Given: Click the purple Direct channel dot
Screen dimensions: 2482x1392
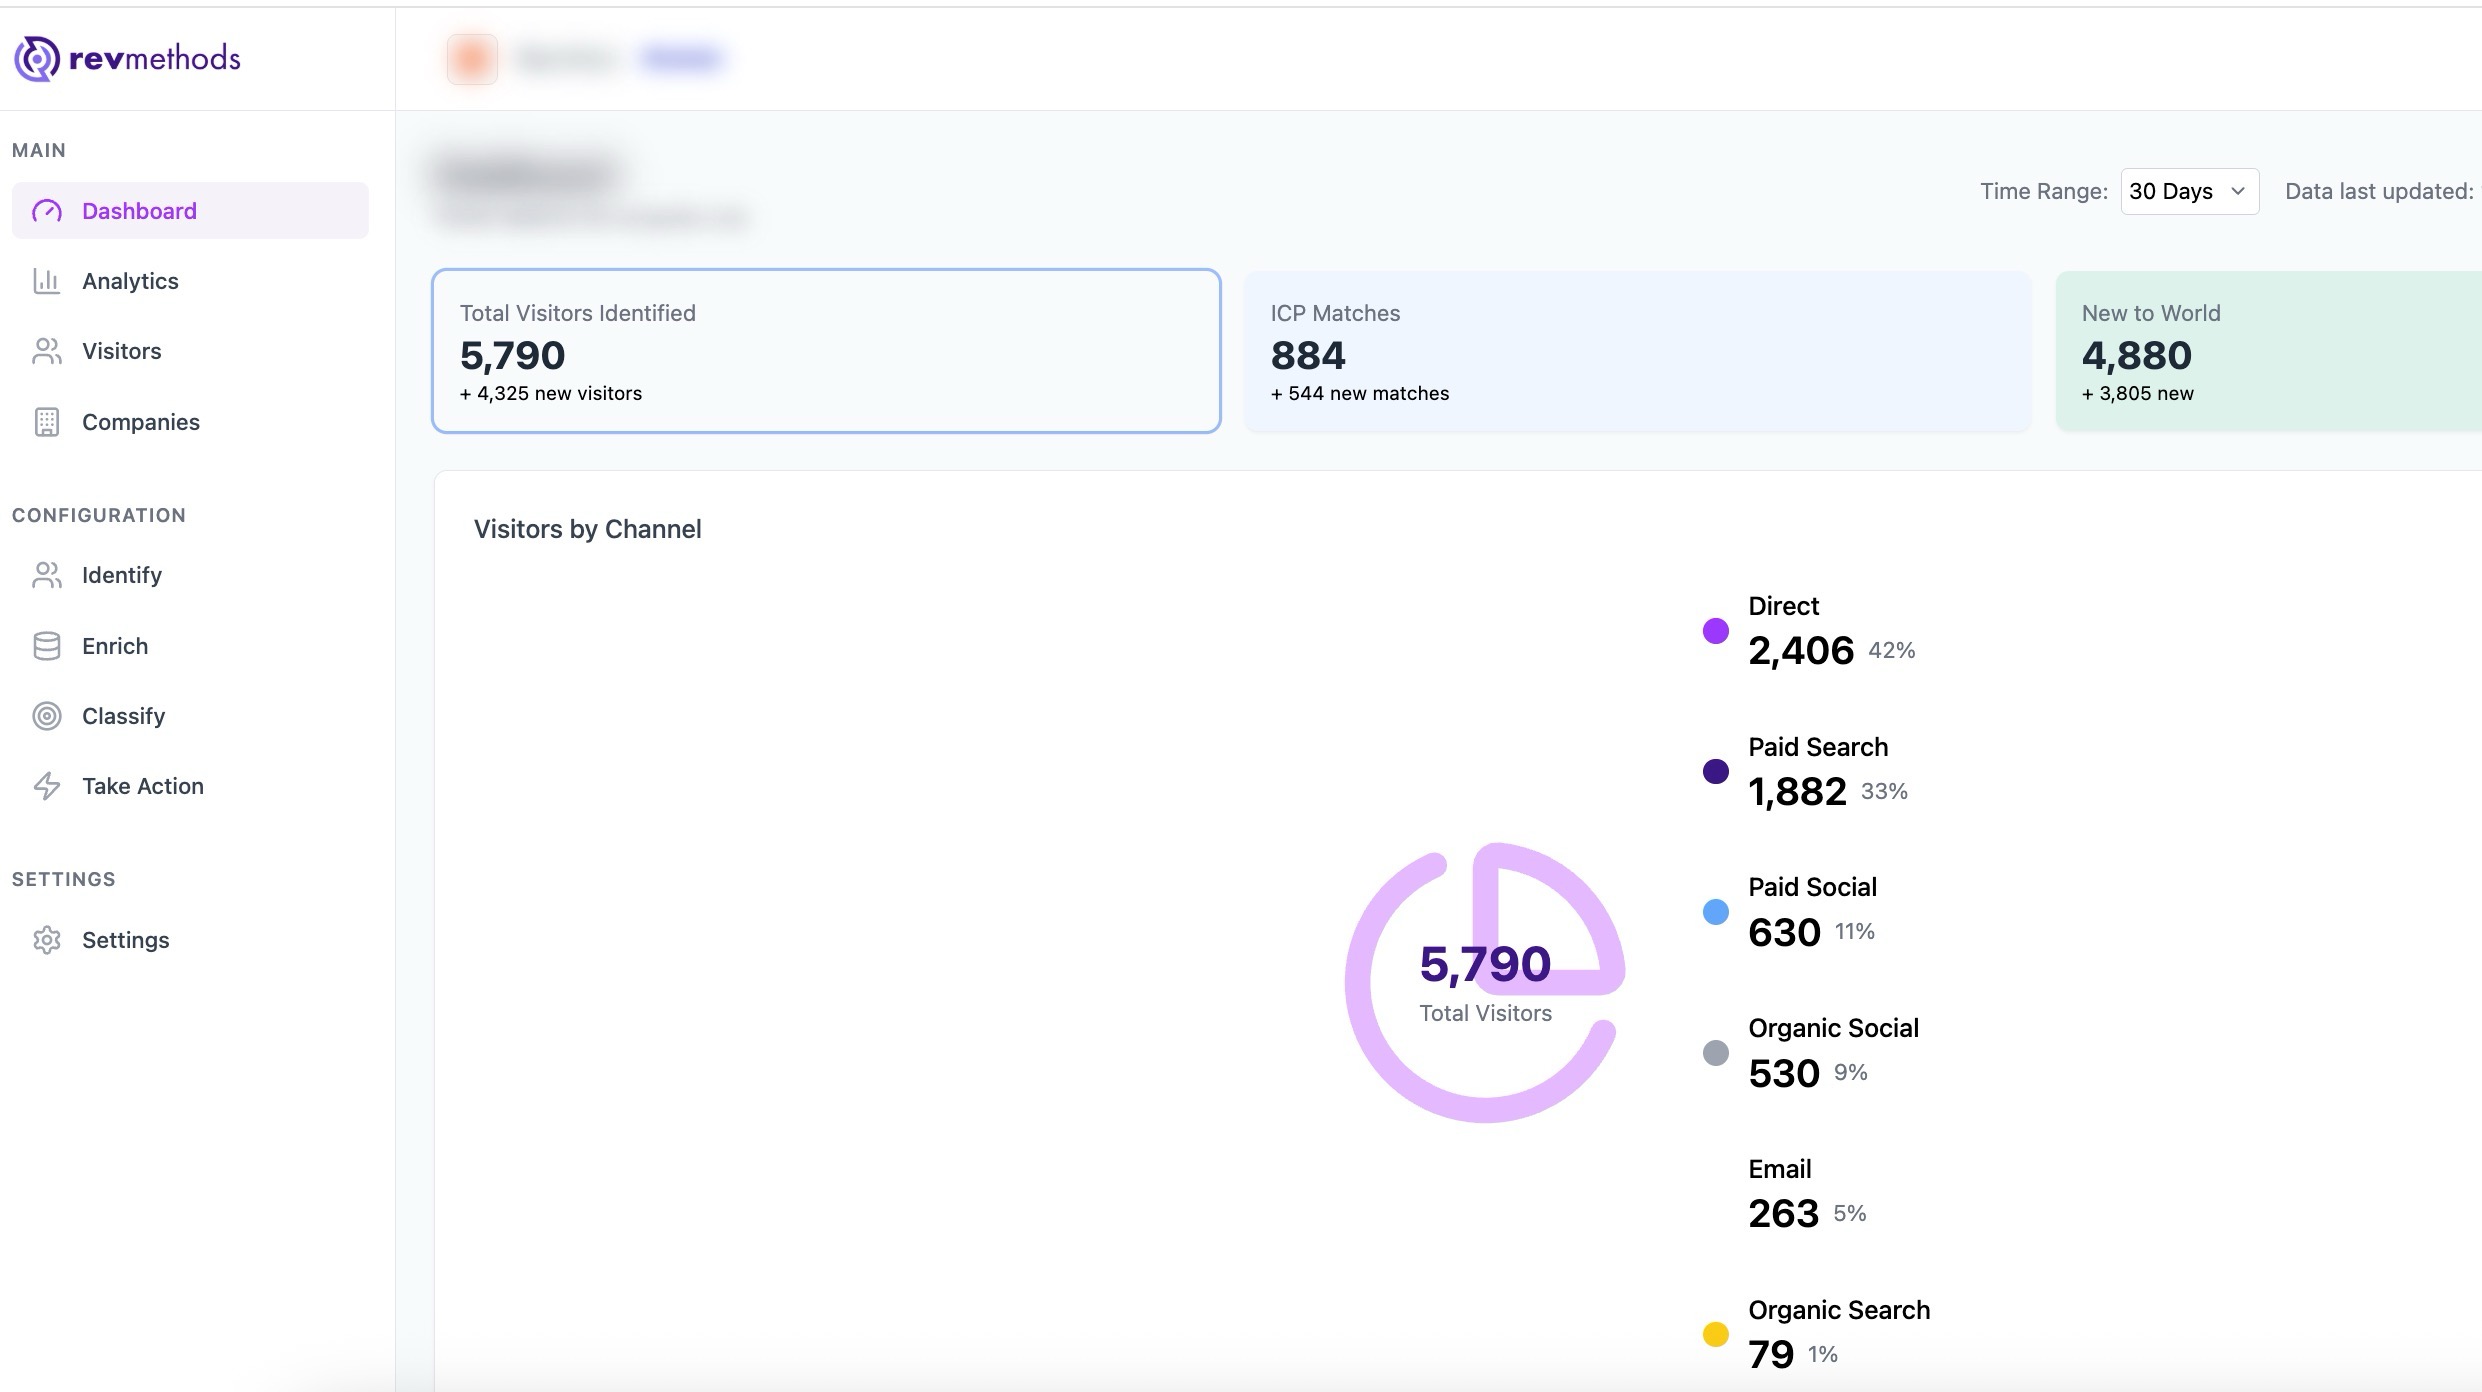Looking at the screenshot, I should pyautogui.click(x=1715, y=631).
